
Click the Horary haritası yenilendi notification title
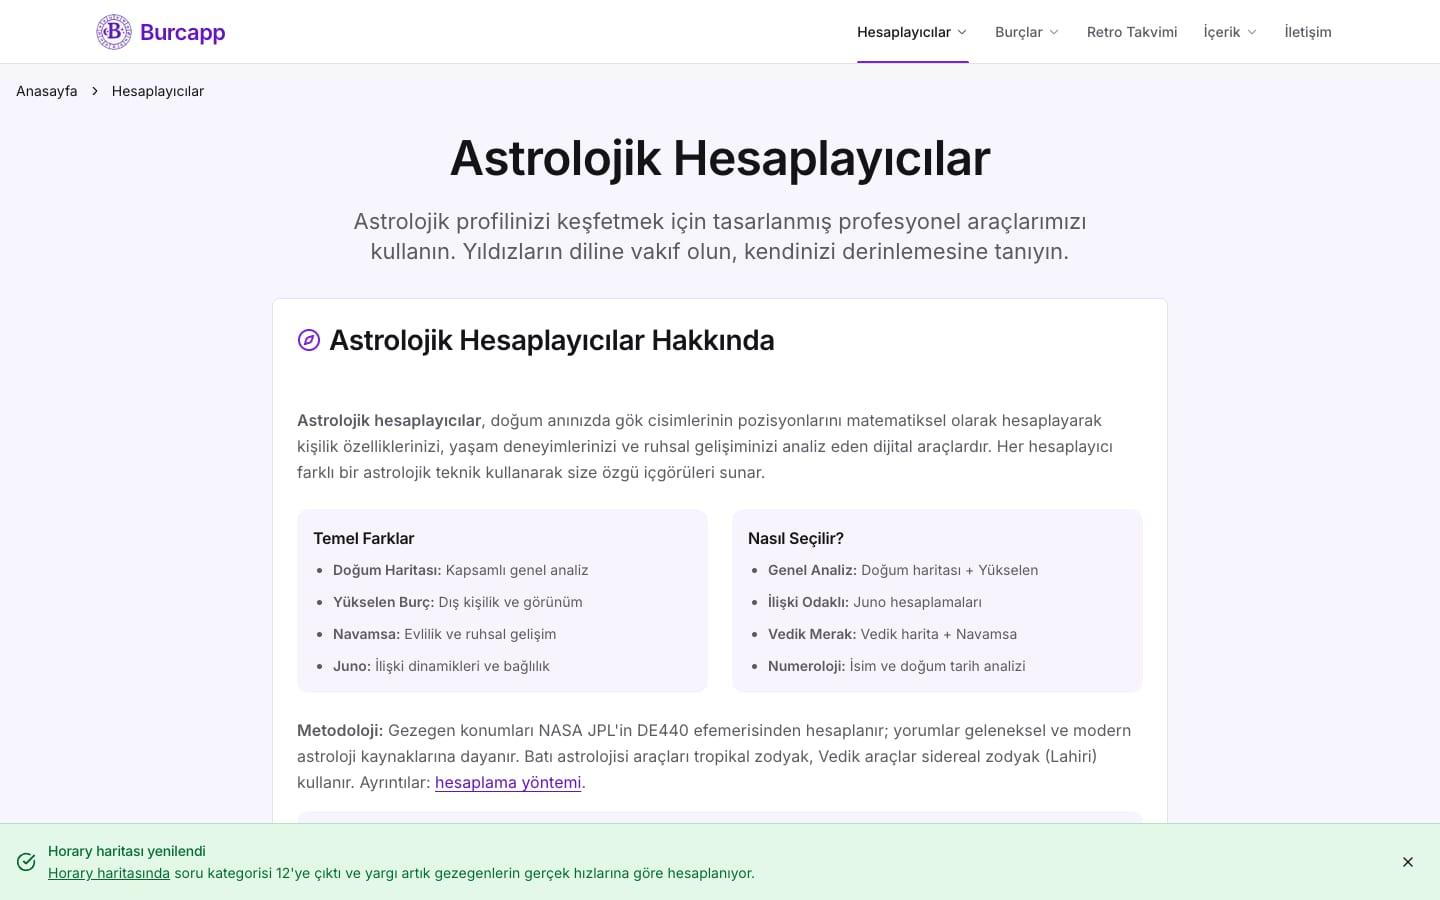pyautogui.click(x=127, y=851)
